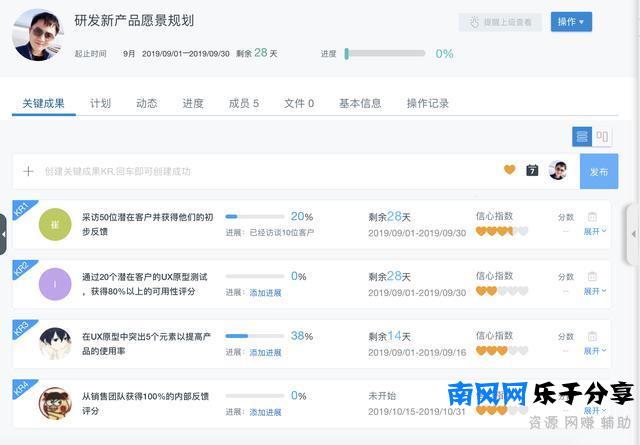Click KR3 date range 2019/09/01-2019/09/16
Image resolution: width=640 pixels, height=445 pixels.
(417, 353)
